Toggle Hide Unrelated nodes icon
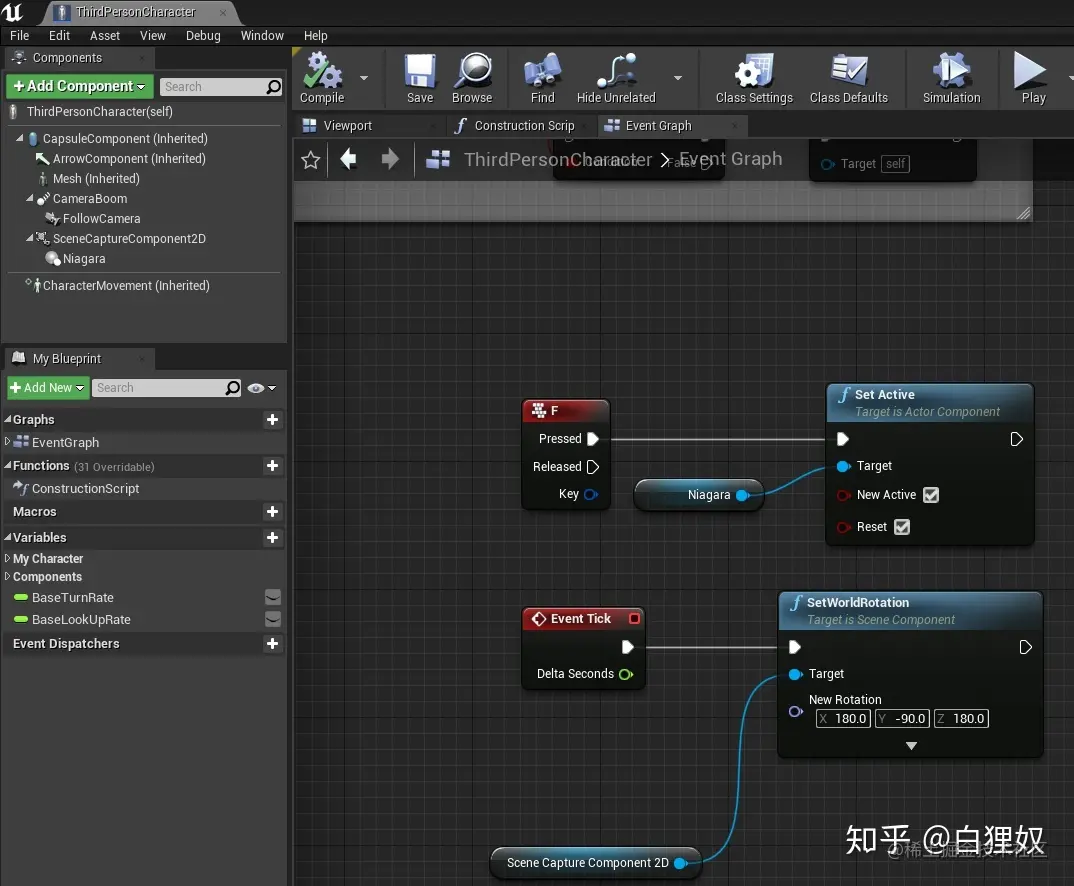1074x886 pixels. (616, 71)
